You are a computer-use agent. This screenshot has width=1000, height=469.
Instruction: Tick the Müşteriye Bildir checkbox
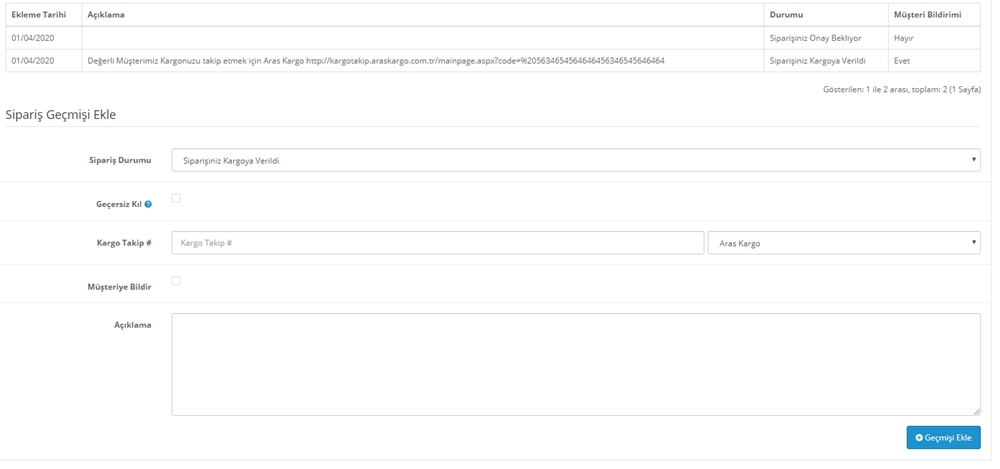[176, 280]
